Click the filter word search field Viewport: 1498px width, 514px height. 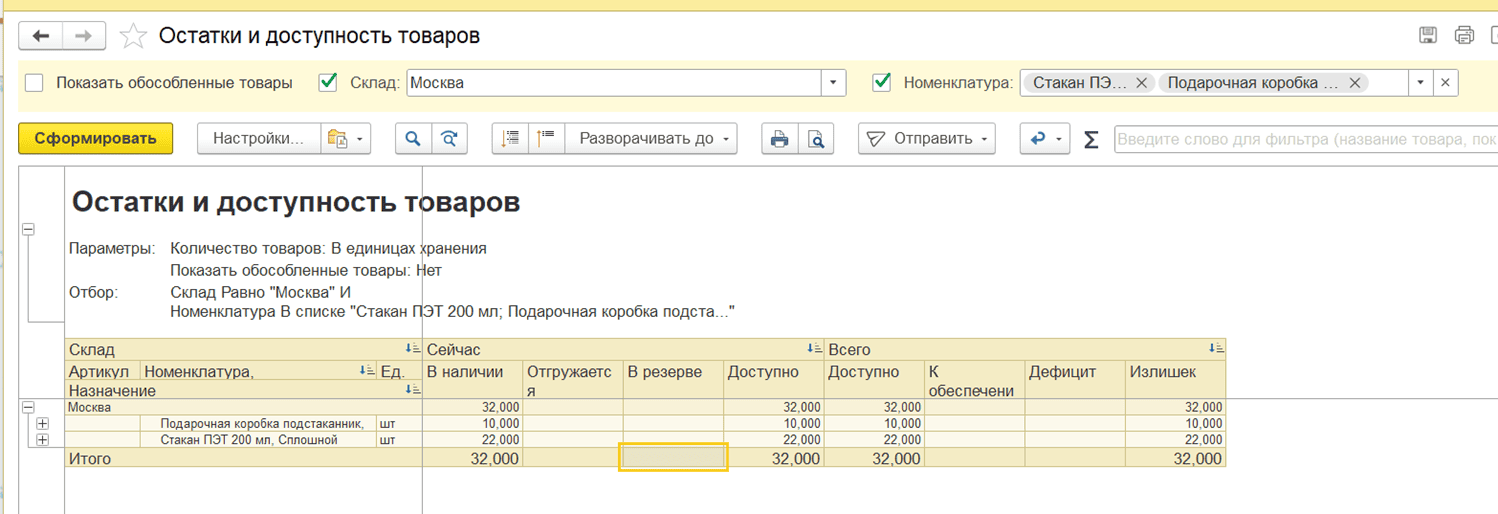pos(1300,139)
